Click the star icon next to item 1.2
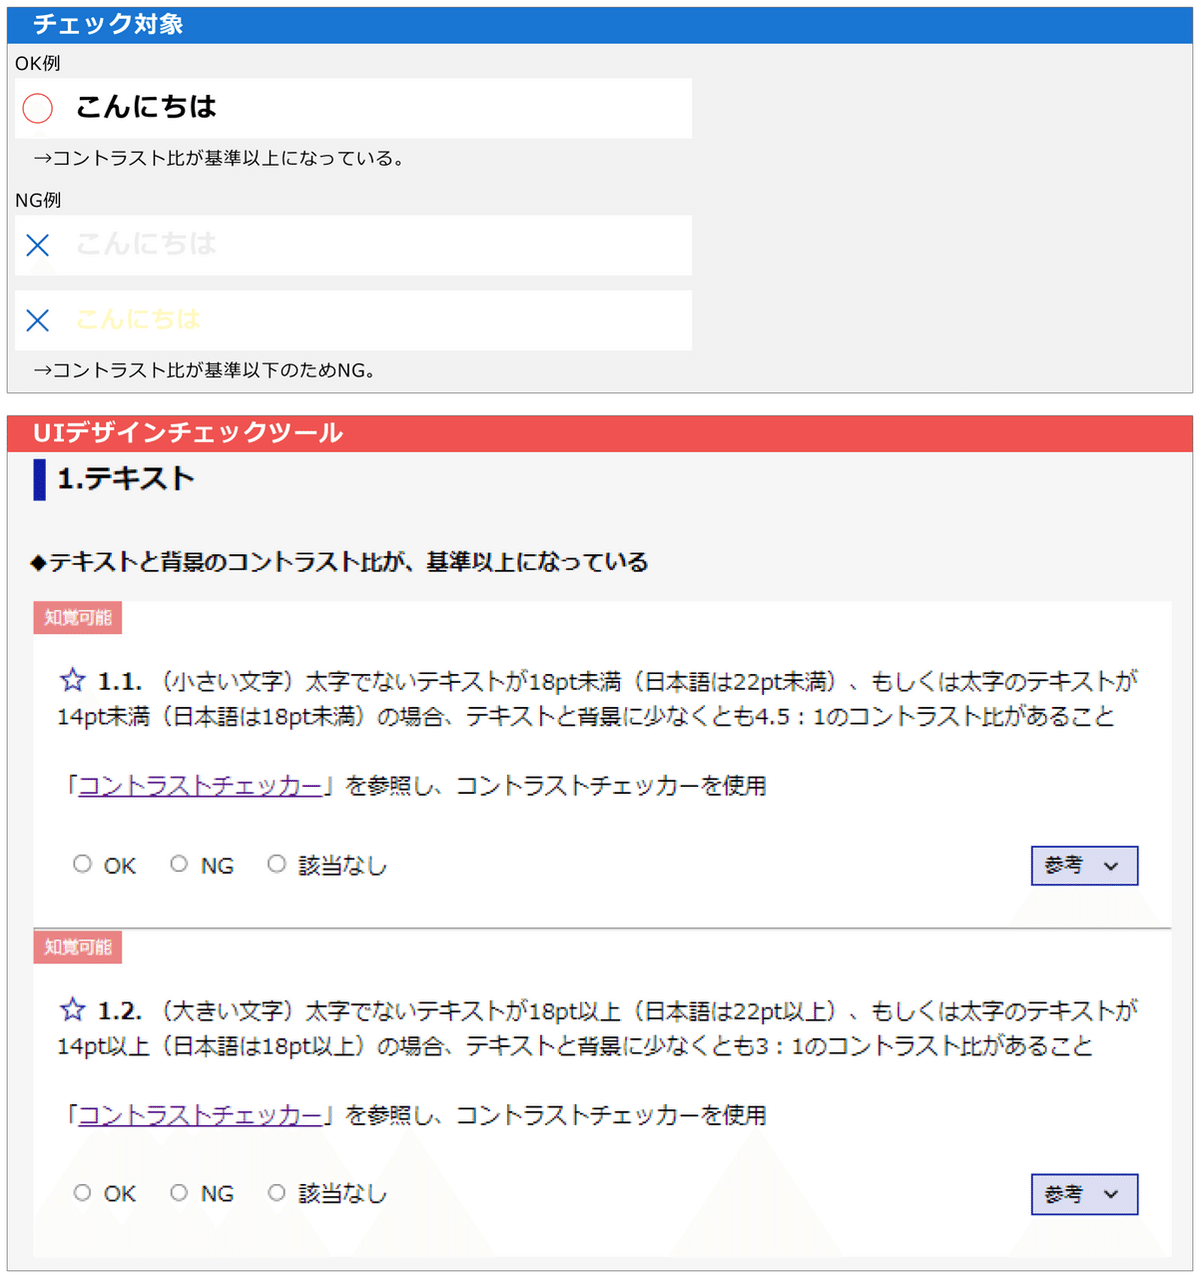 [x=71, y=1010]
